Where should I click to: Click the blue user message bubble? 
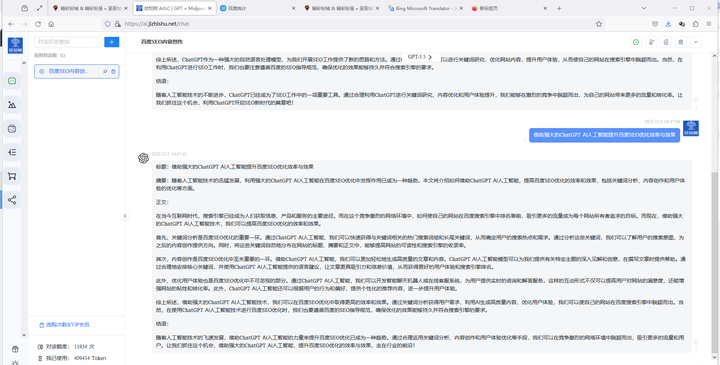pos(604,135)
